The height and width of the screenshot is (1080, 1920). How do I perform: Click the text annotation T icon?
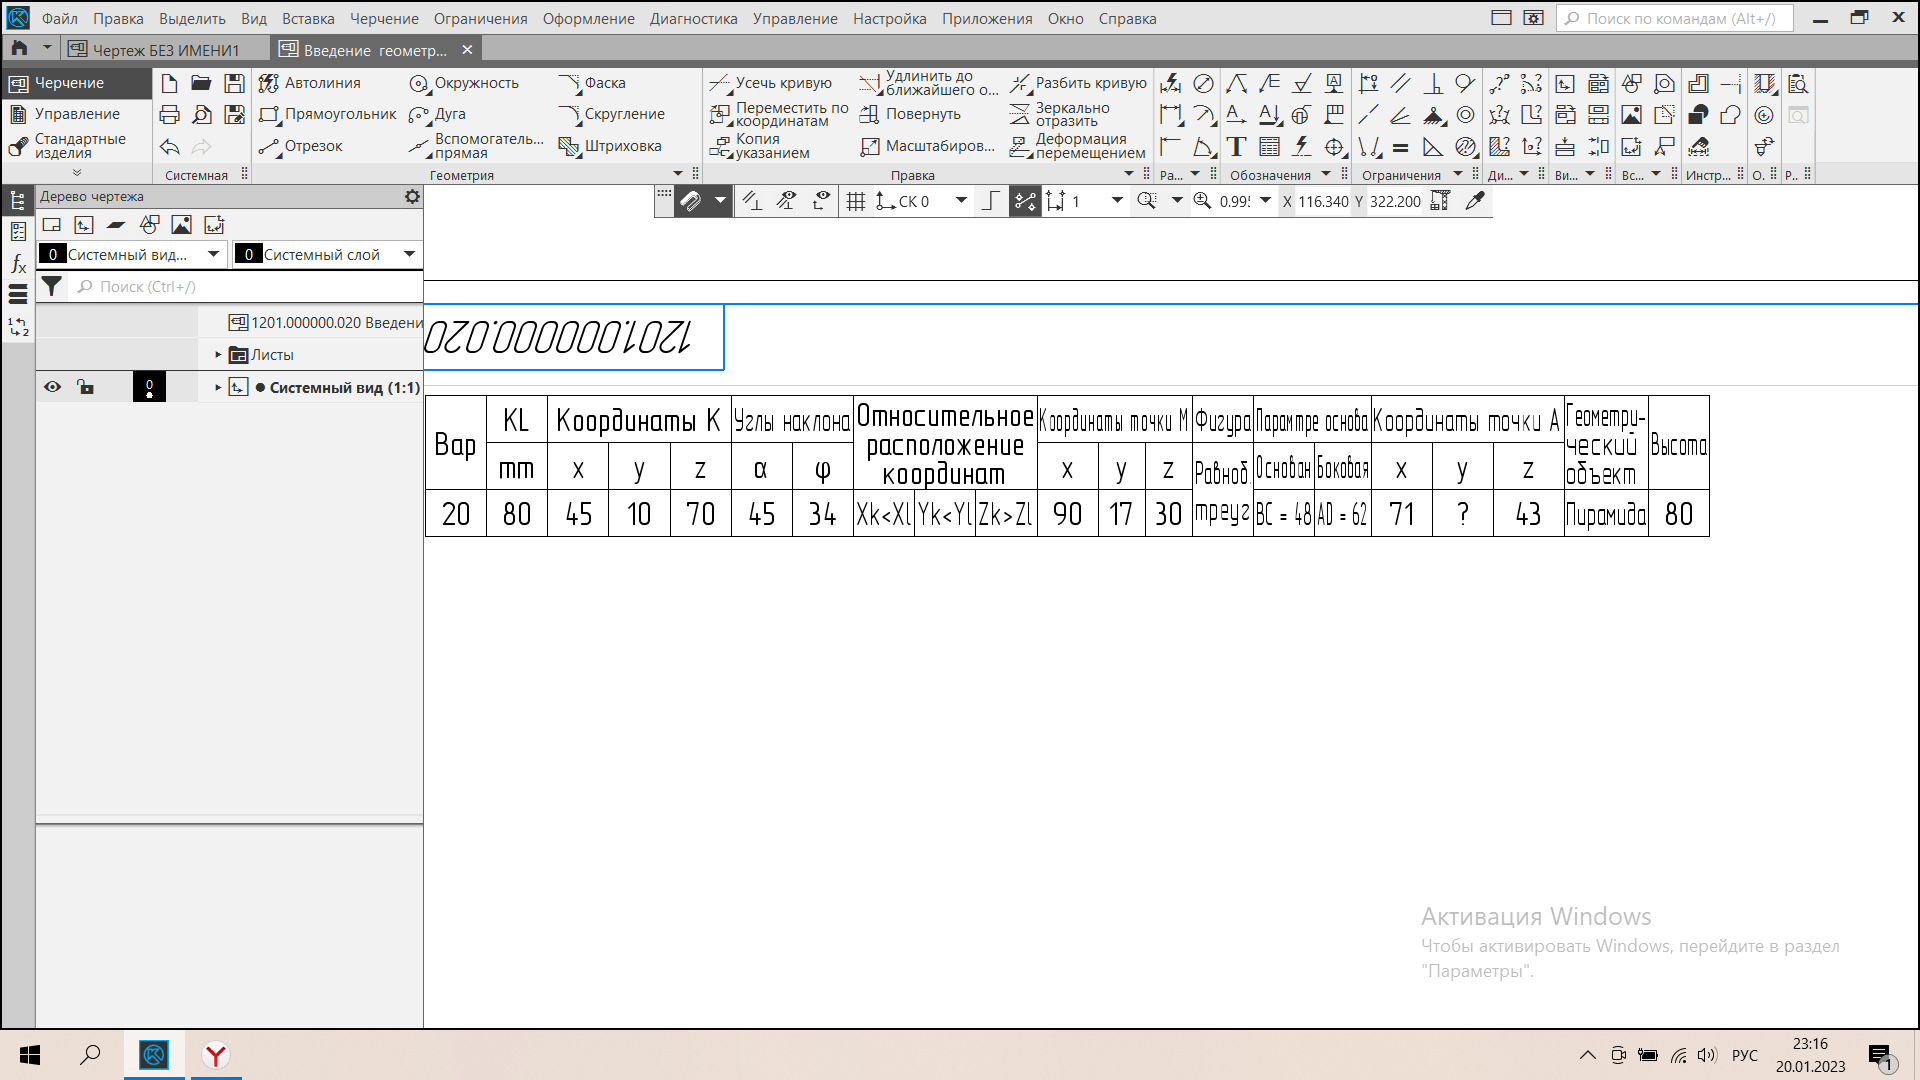[x=1237, y=147]
